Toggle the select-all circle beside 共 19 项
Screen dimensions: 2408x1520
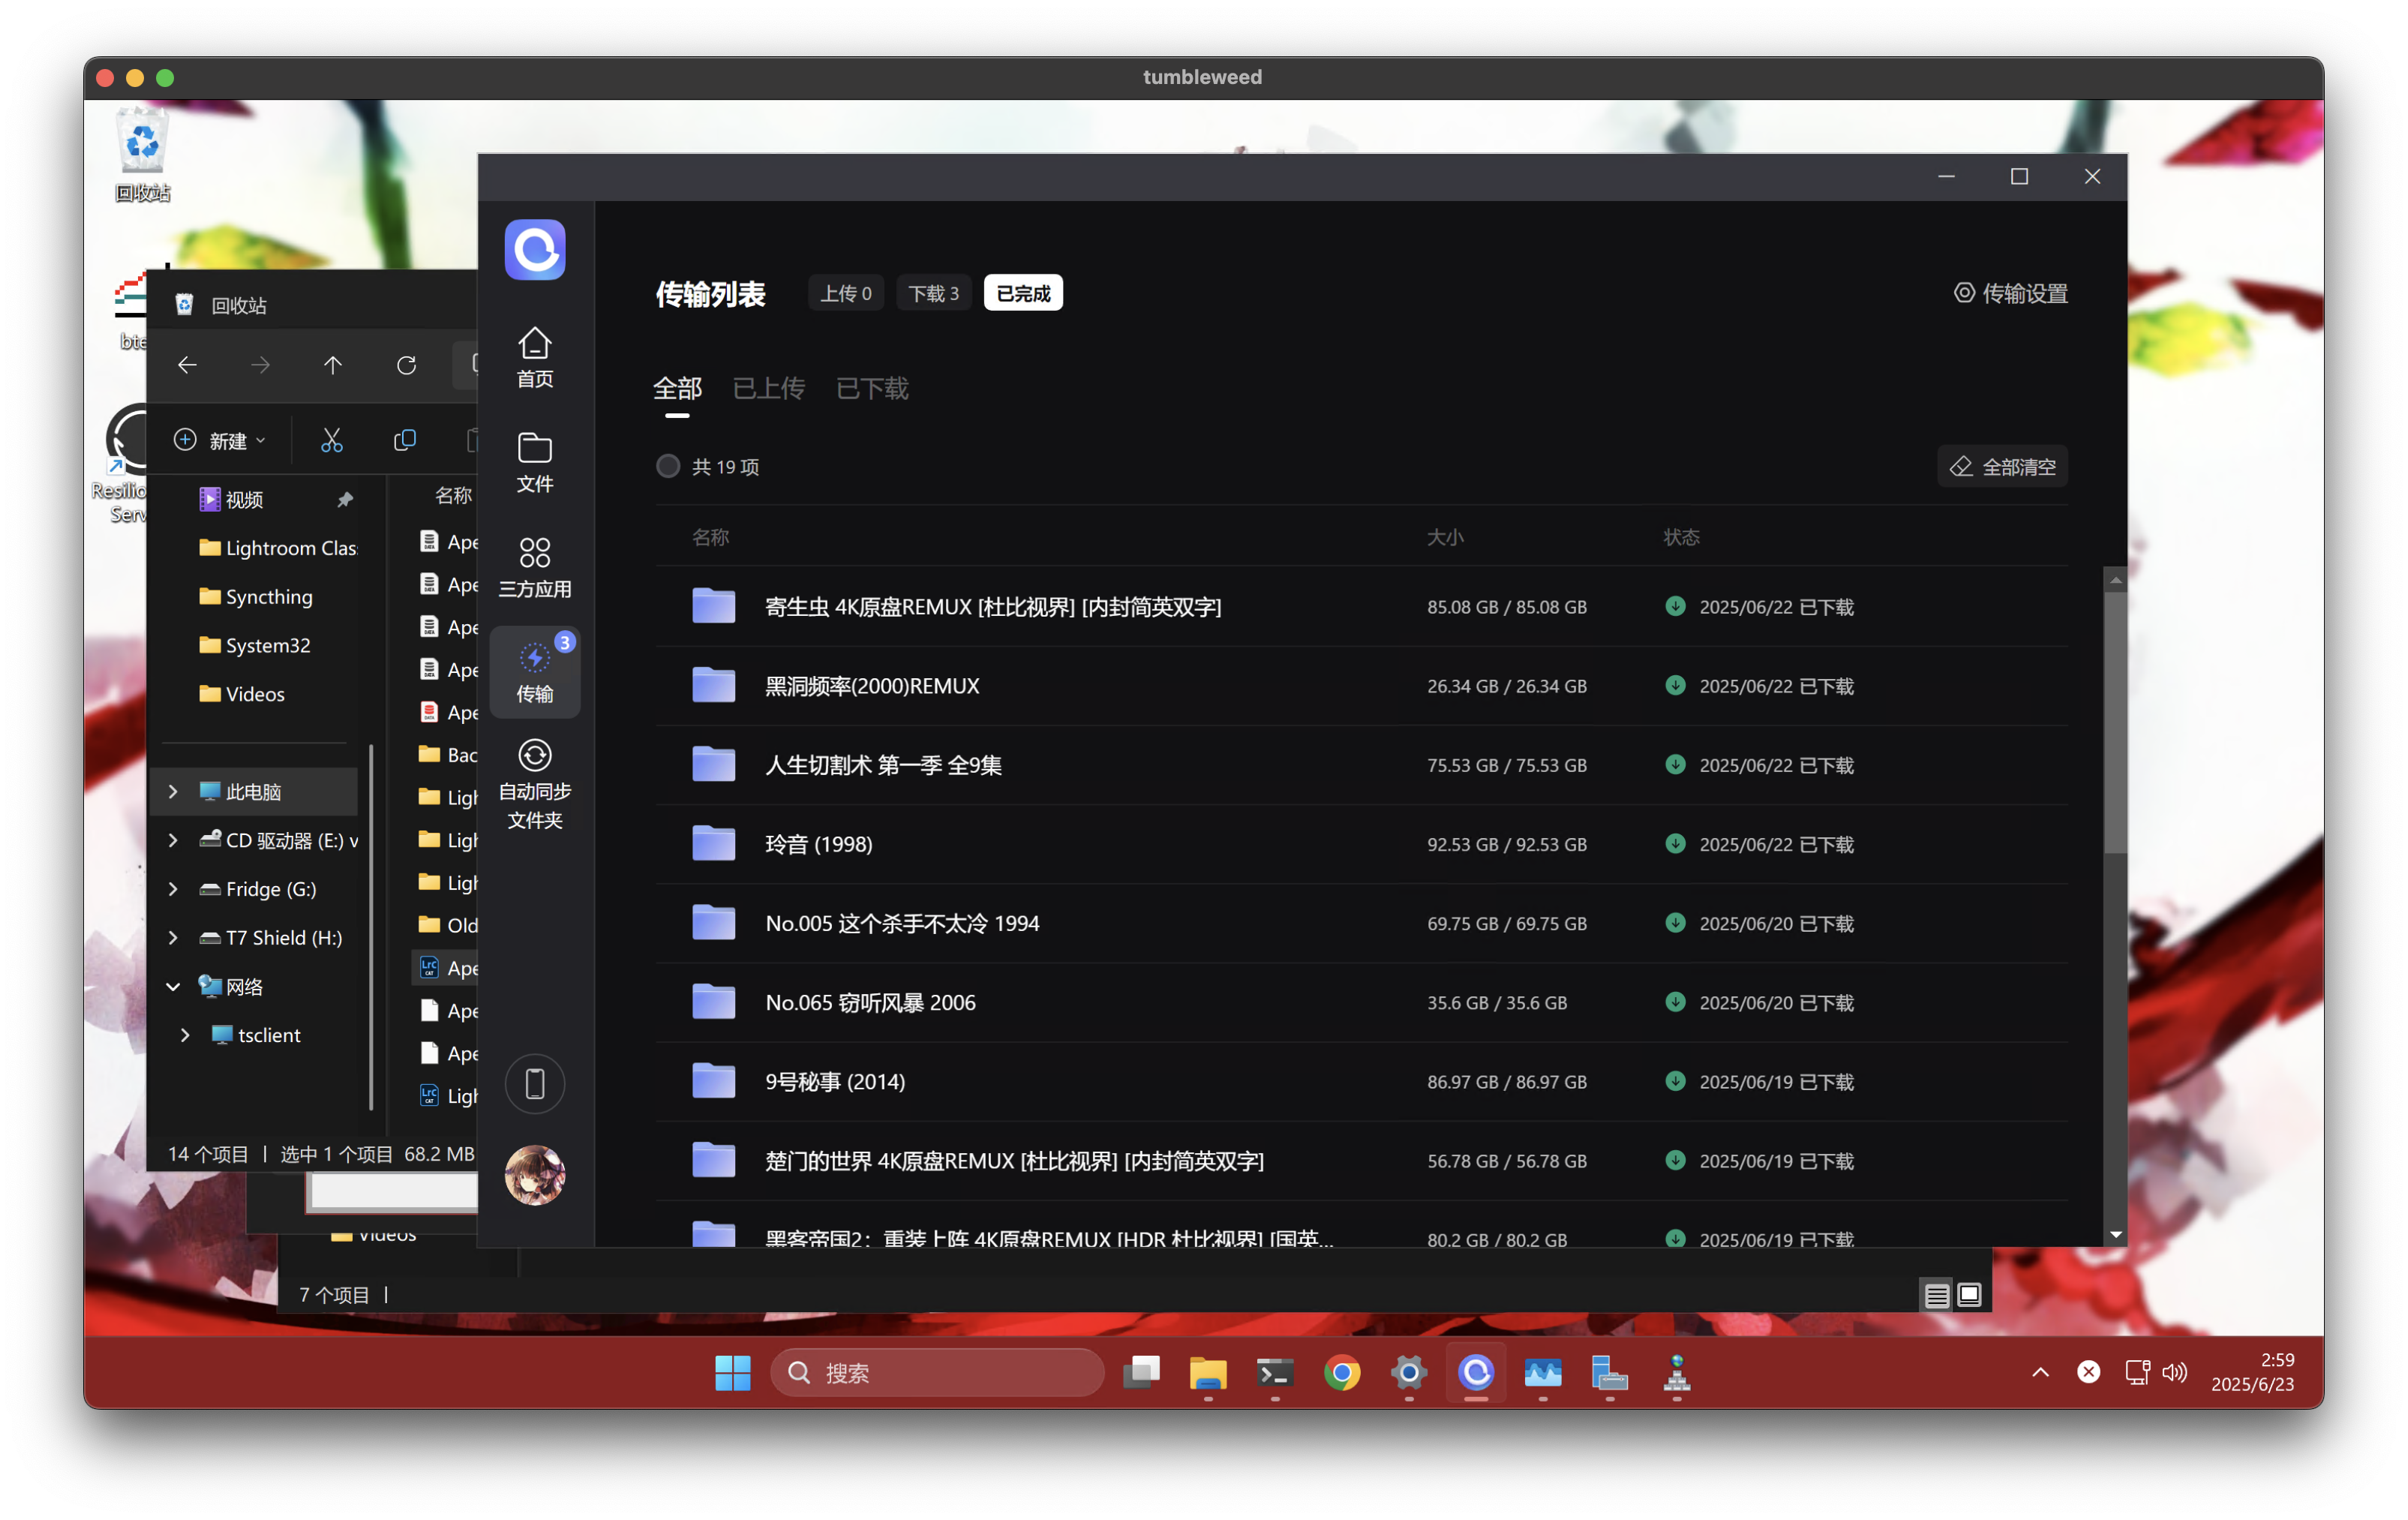coord(668,466)
